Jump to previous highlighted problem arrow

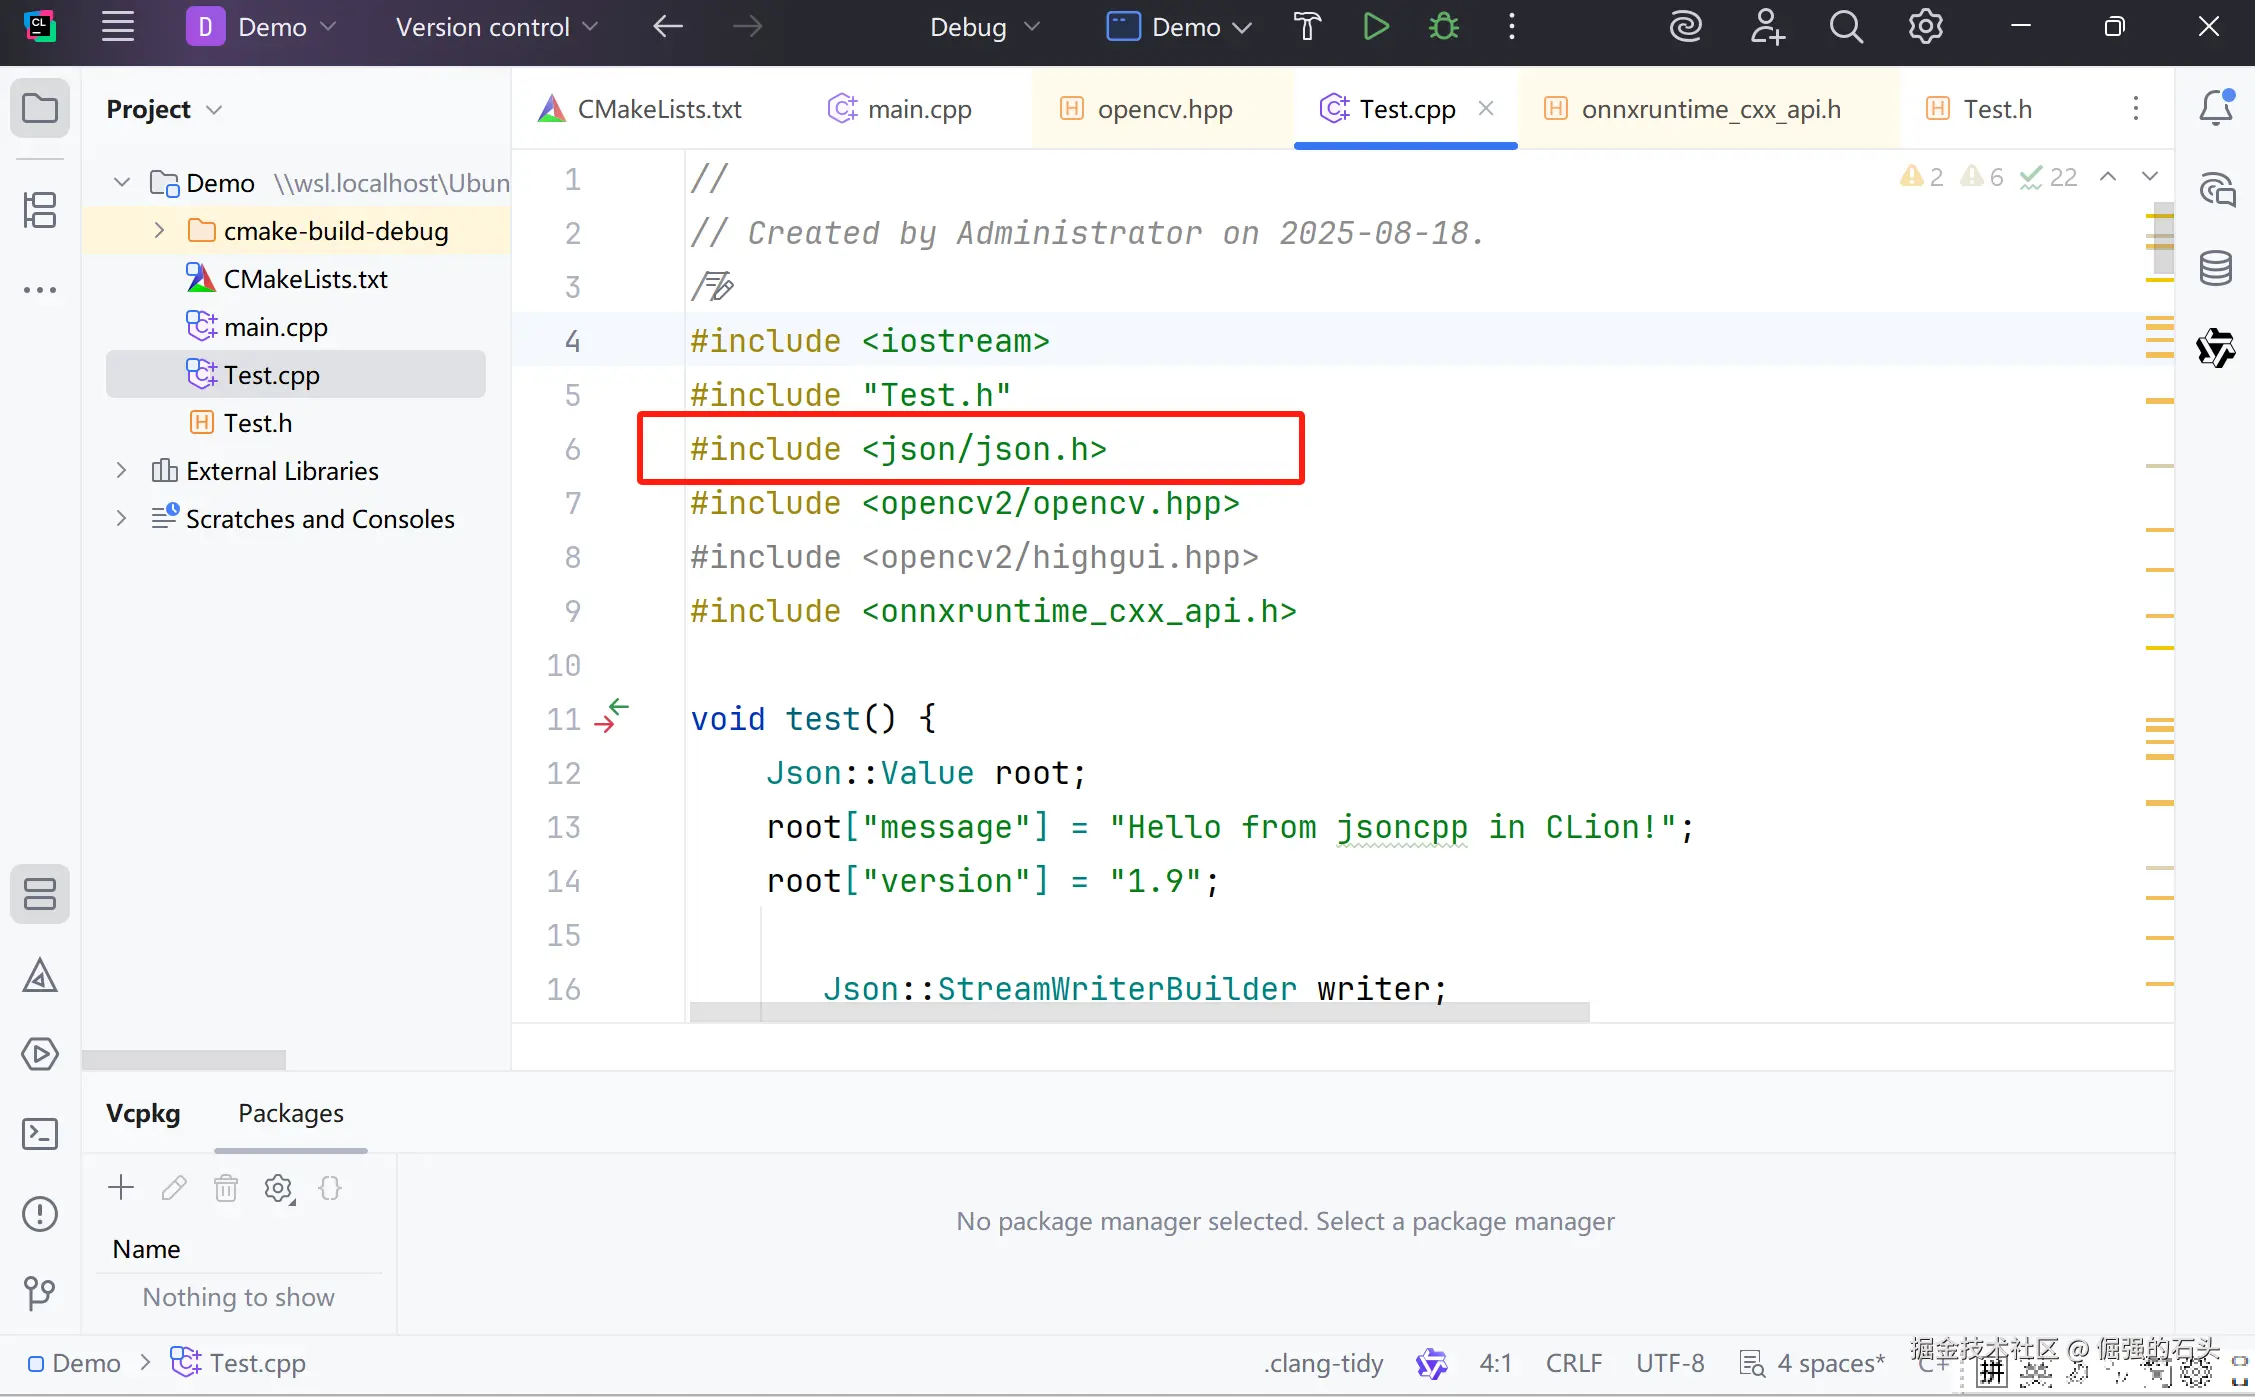[2108, 177]
